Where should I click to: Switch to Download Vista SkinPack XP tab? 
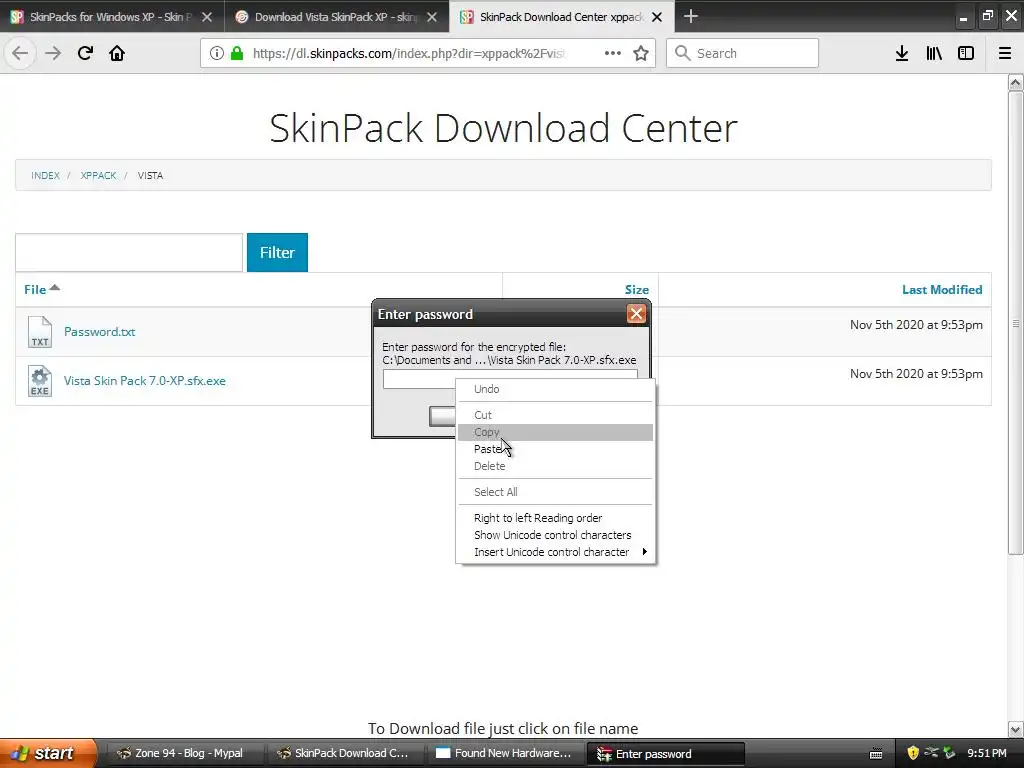pyautogui.click(x=336, y=17)
